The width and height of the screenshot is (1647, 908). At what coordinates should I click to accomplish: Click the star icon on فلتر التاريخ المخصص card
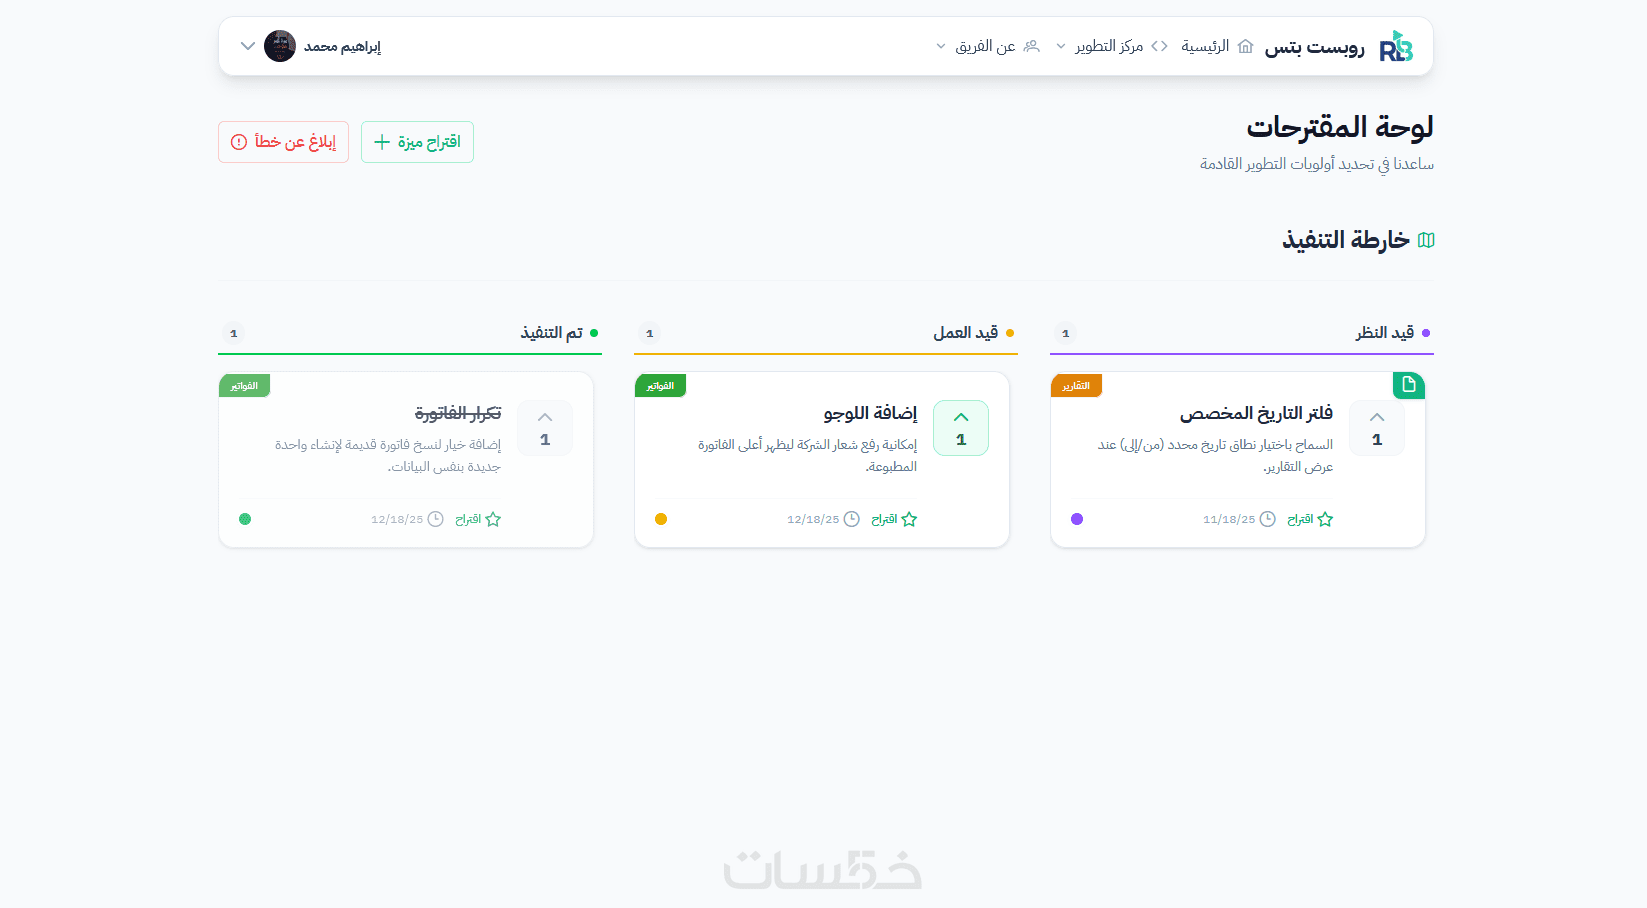coord(1325,519)
